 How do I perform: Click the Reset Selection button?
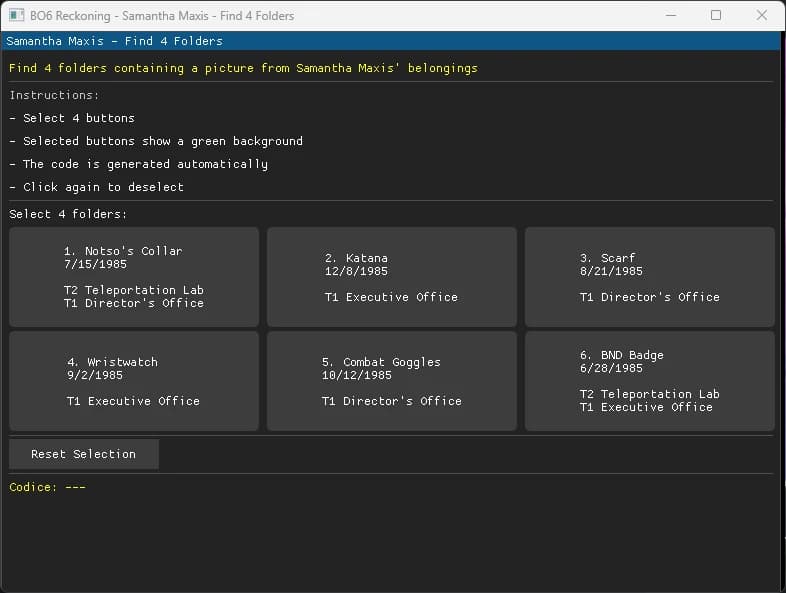[84, 454]
